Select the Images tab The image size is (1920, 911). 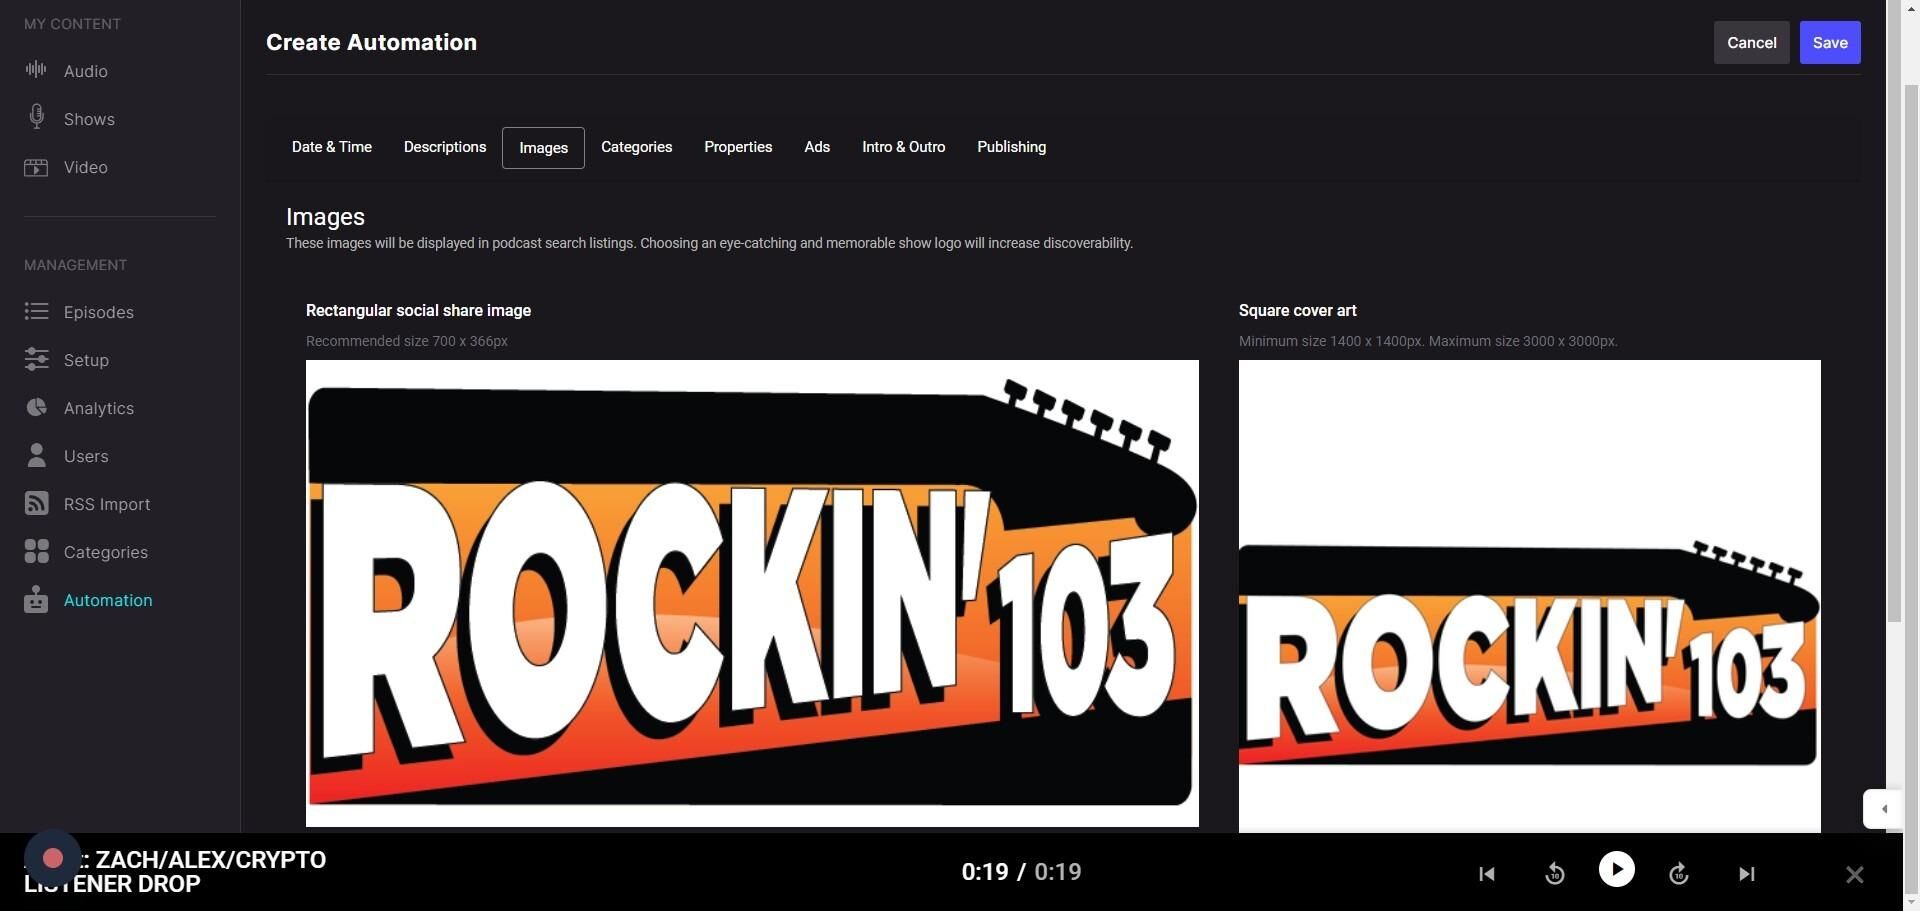pos(543,148)
